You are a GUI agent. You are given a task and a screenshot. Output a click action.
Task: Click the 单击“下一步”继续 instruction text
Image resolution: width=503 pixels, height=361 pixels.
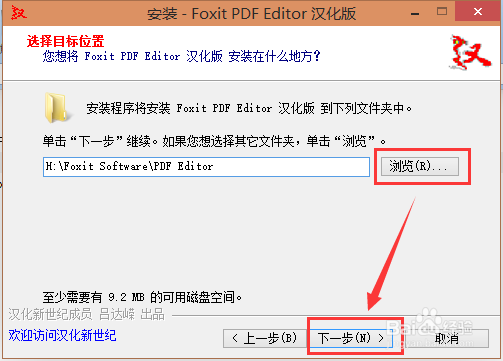point(214,141)
